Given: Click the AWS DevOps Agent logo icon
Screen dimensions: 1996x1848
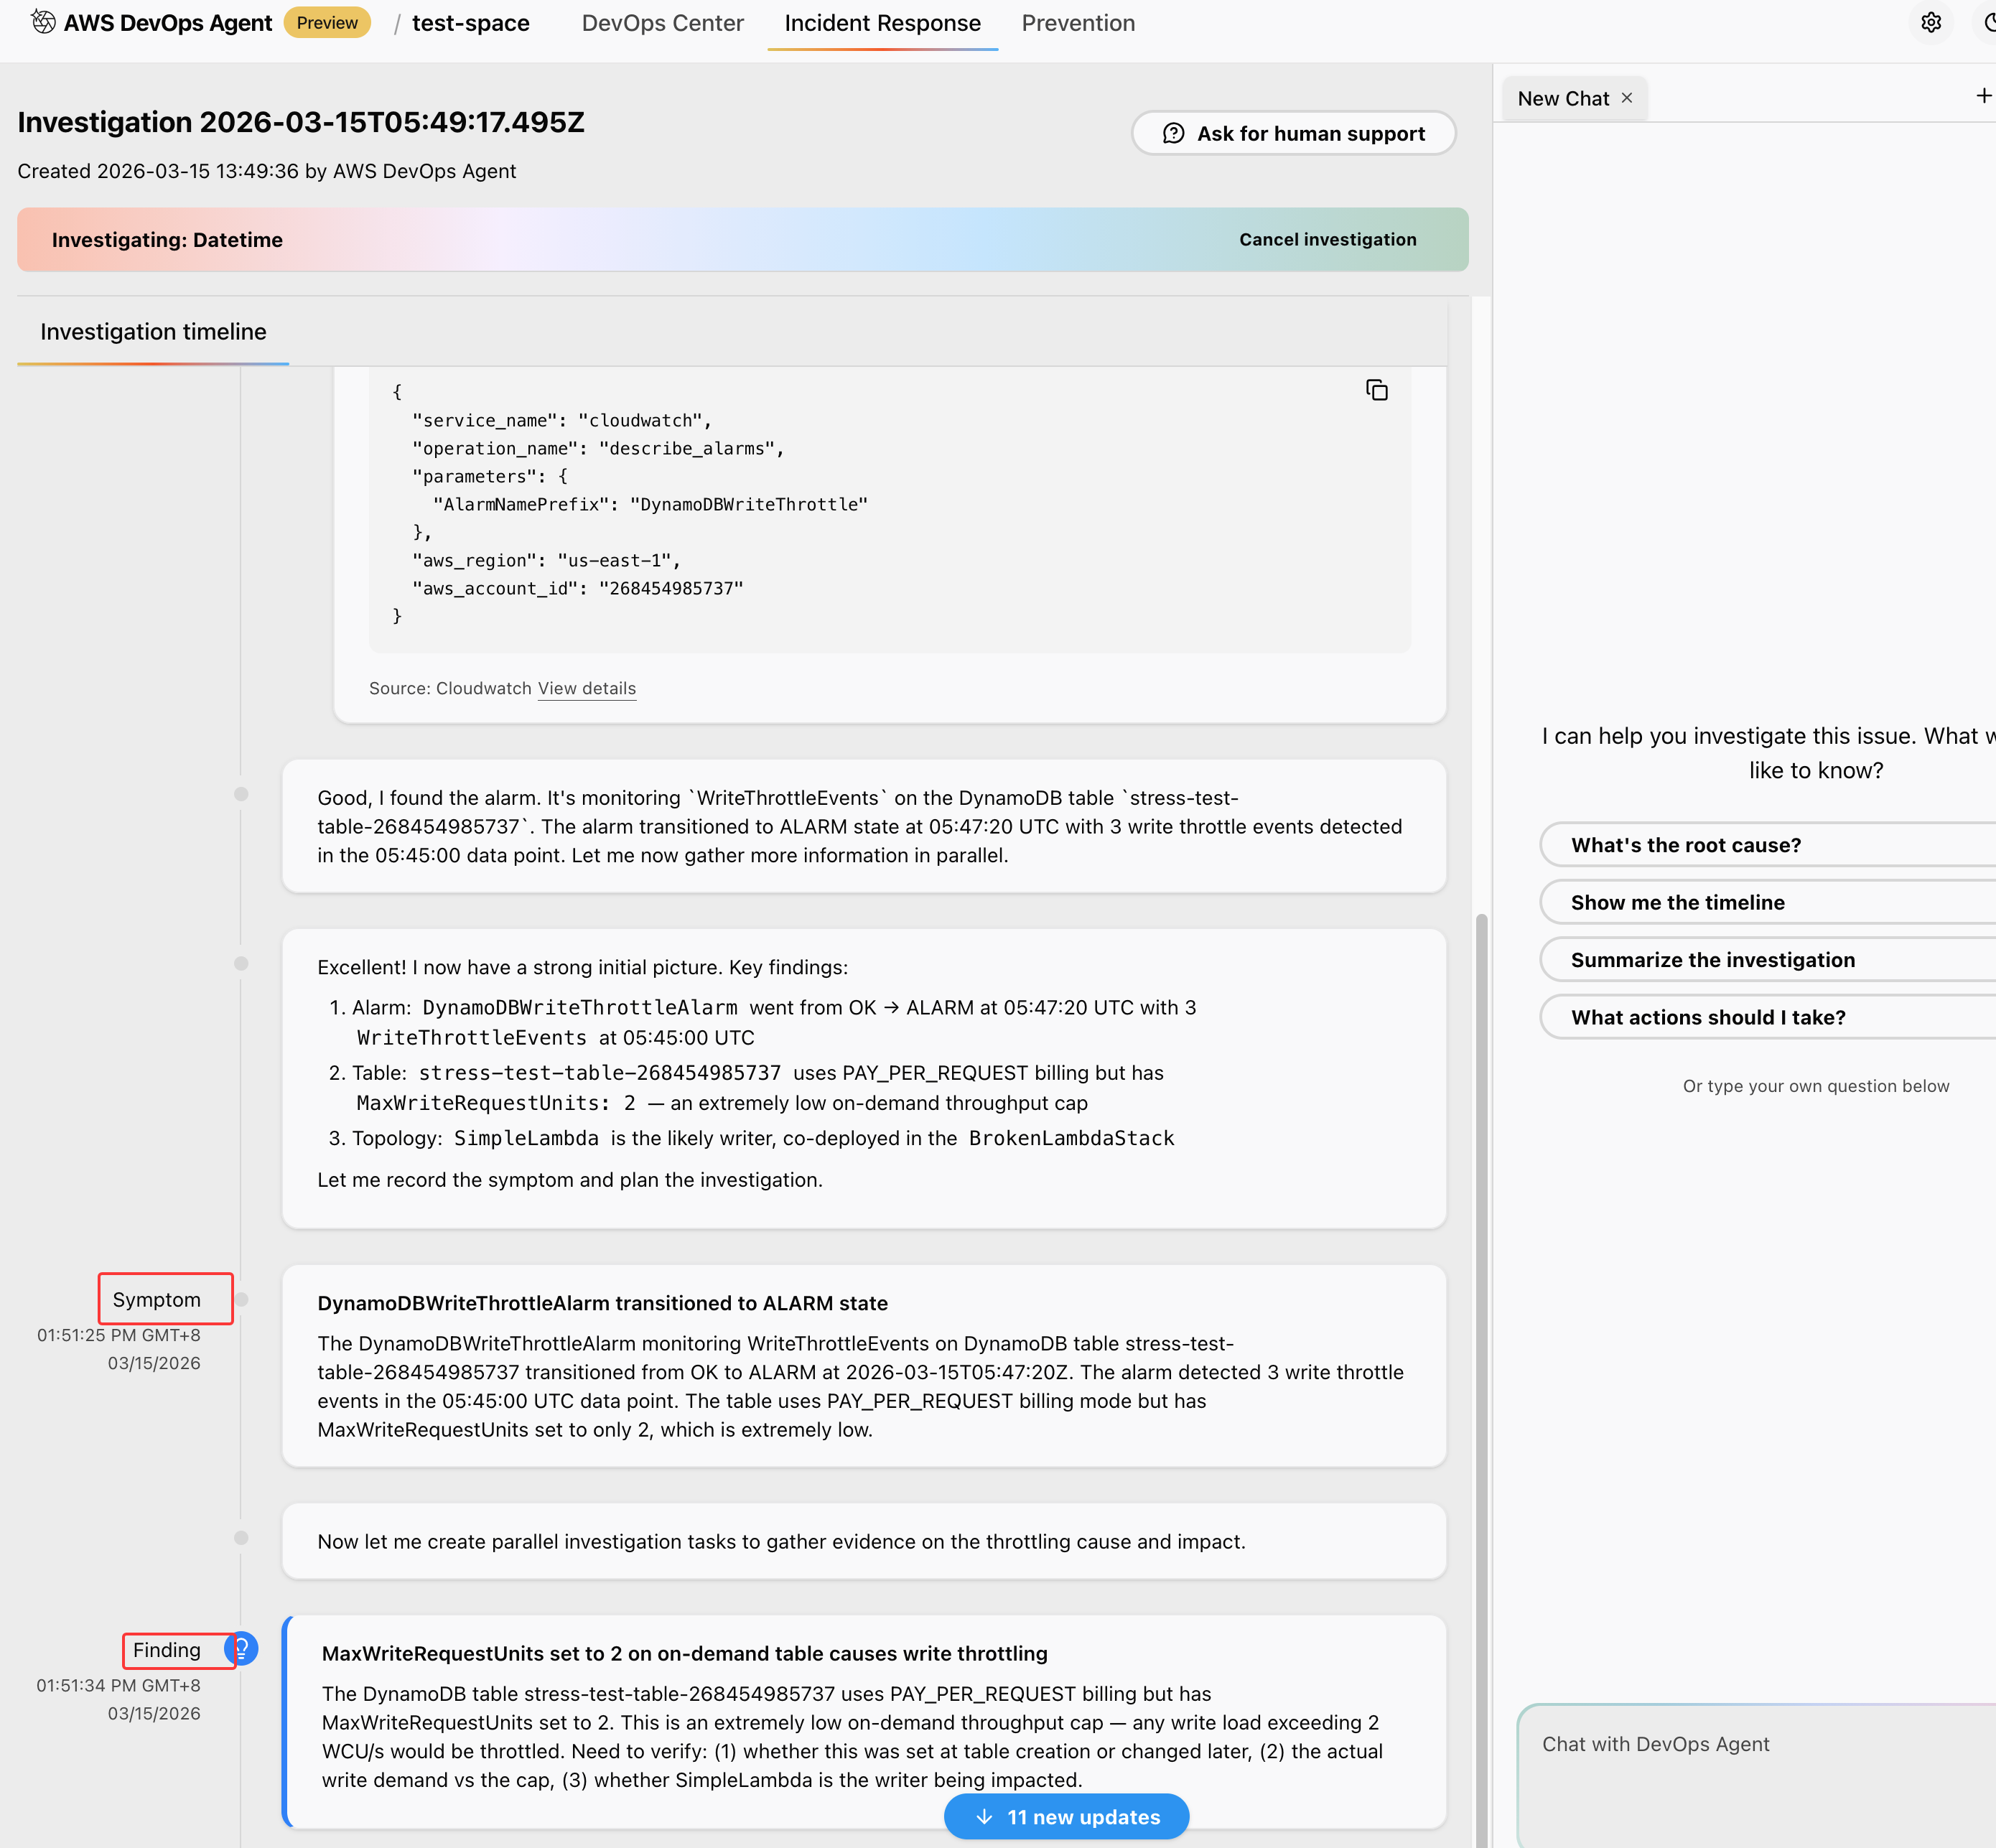Looking at the screenshot, I should point(43,21).
